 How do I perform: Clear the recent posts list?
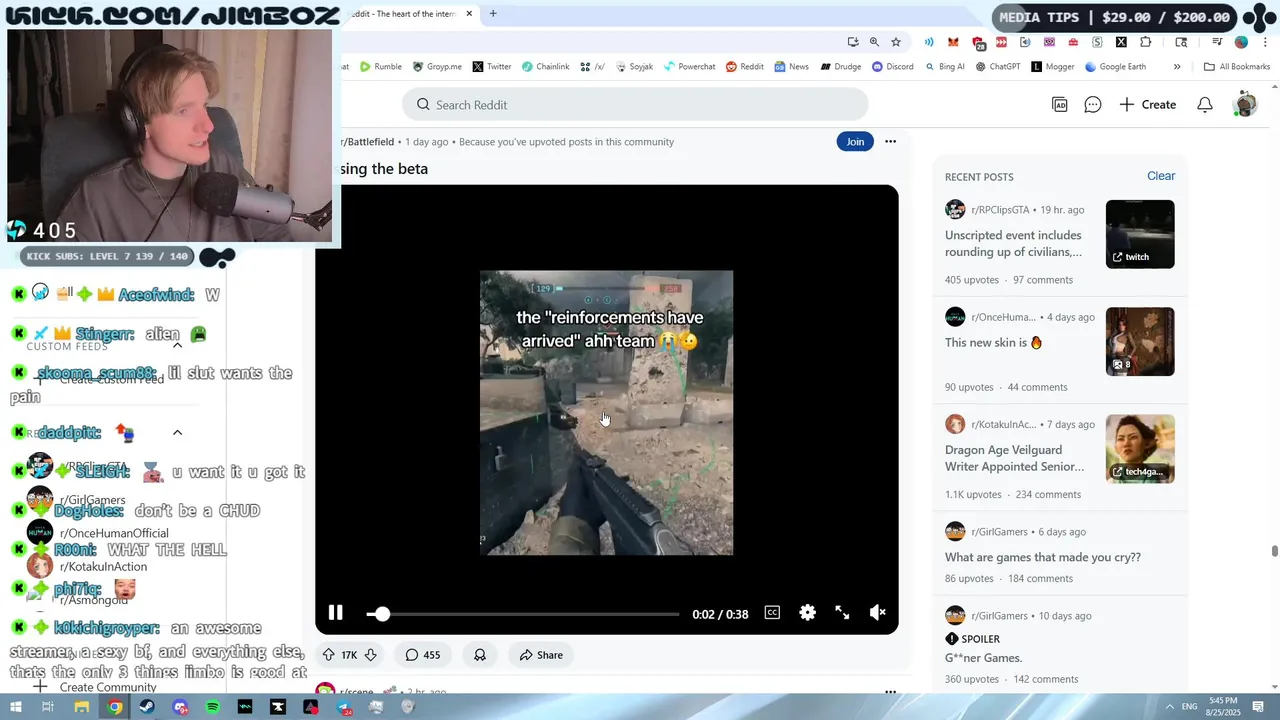pos(1161,176)
